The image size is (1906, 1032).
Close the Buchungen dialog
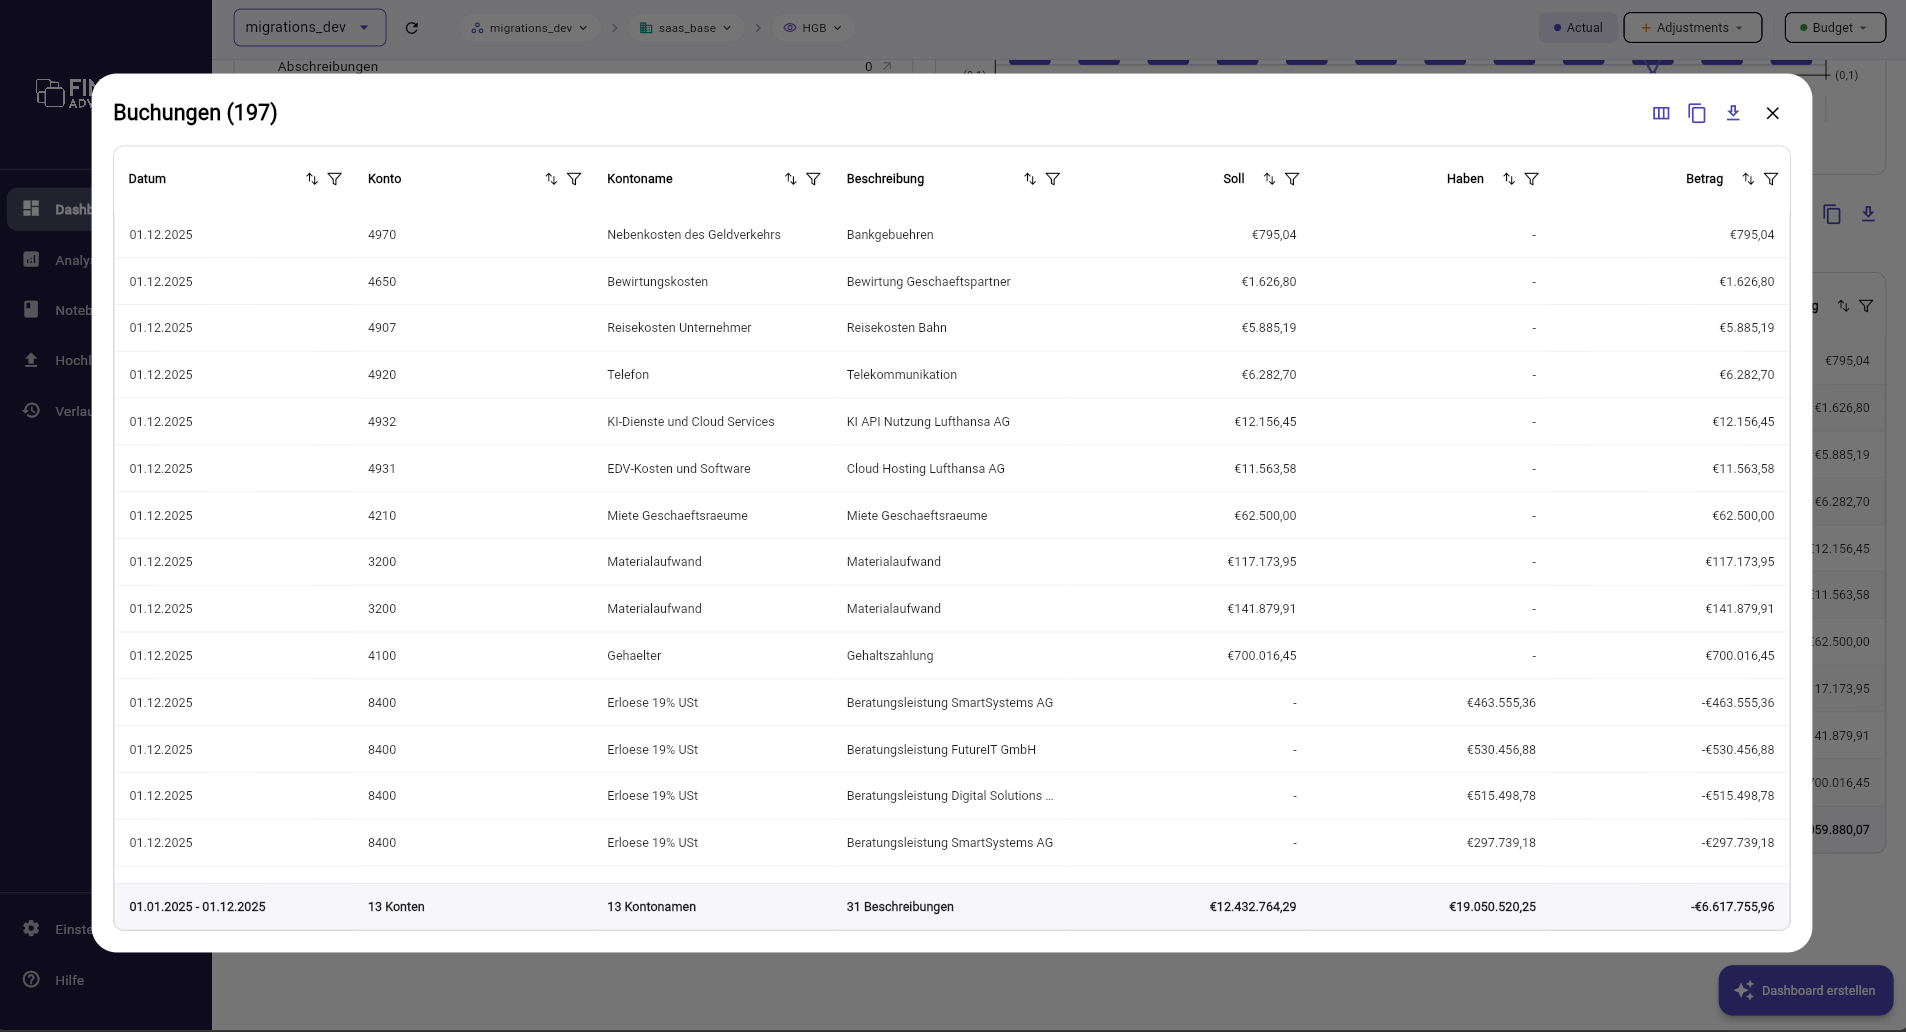tap(1773, 113)
